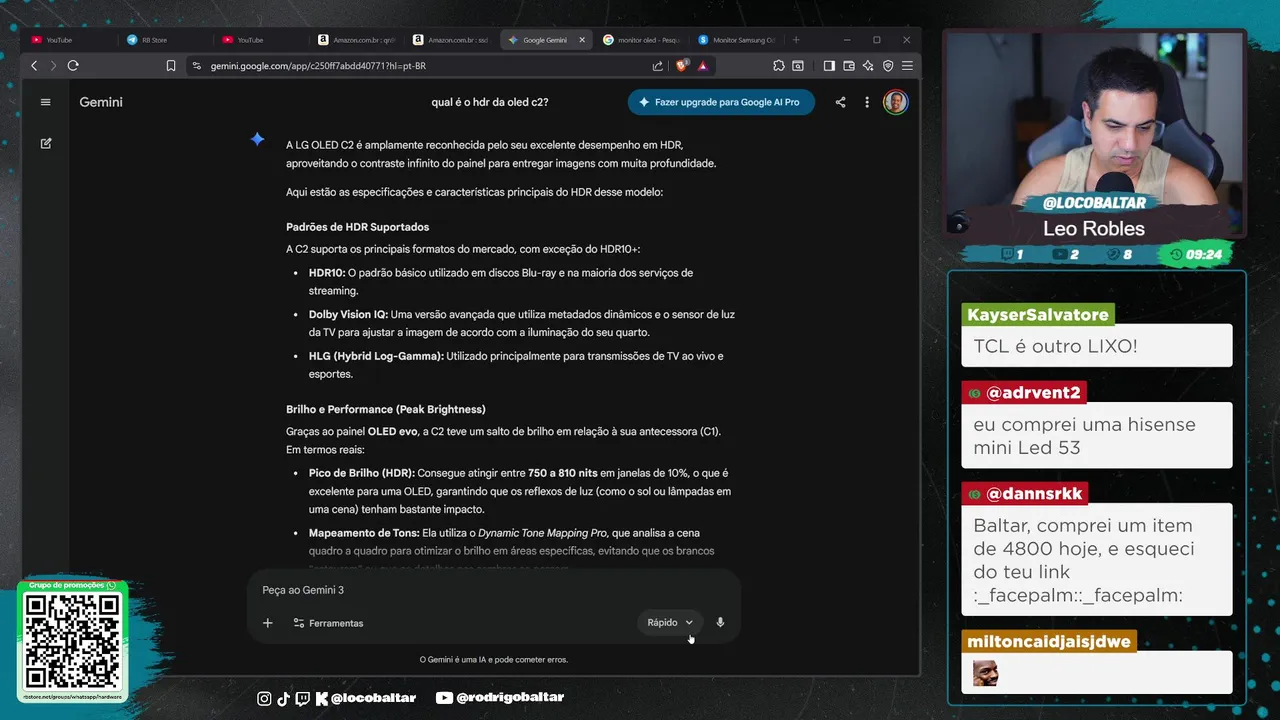
Task: Click the emoji image in miltoncaidjaisjdwe message
Action: [985, 673]
